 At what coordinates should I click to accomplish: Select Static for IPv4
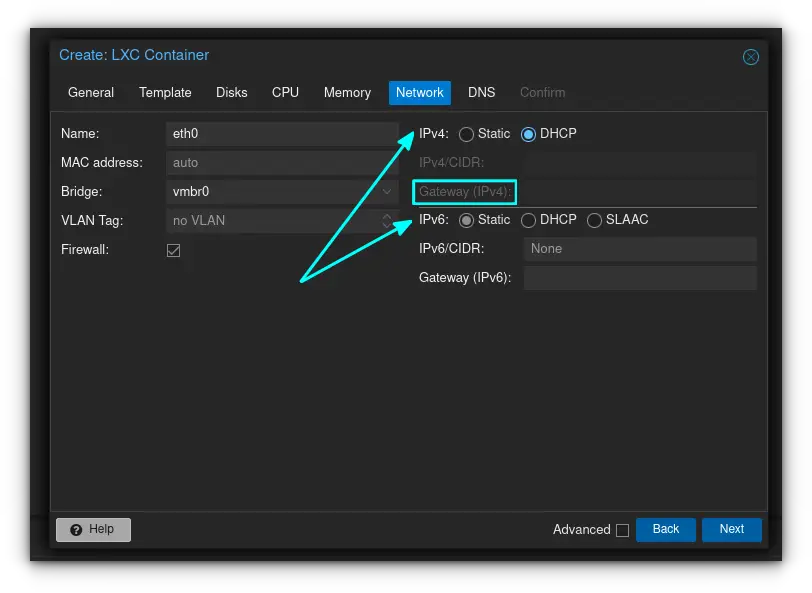click(x=466, y=134)
